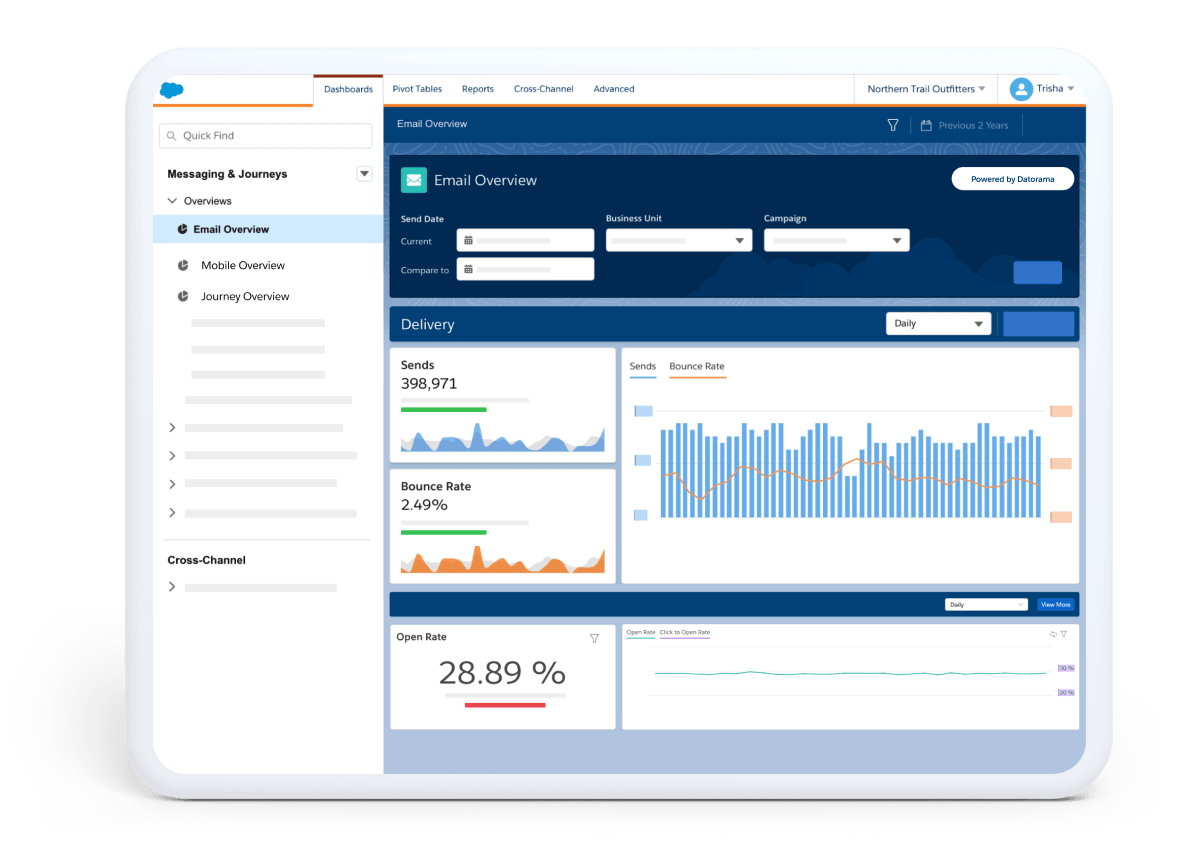Click the Open Rate card filter icon
The image size is (1200, 848).
[x=595, y=638]
